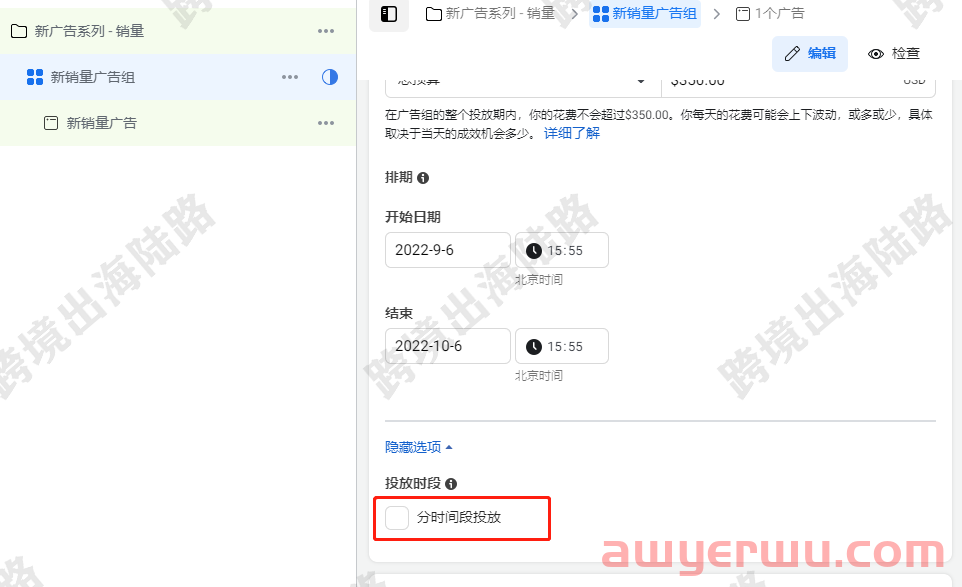
Task: Click the folder icon beside the 新广告系列 tree row
Action: tap(19, 31)
